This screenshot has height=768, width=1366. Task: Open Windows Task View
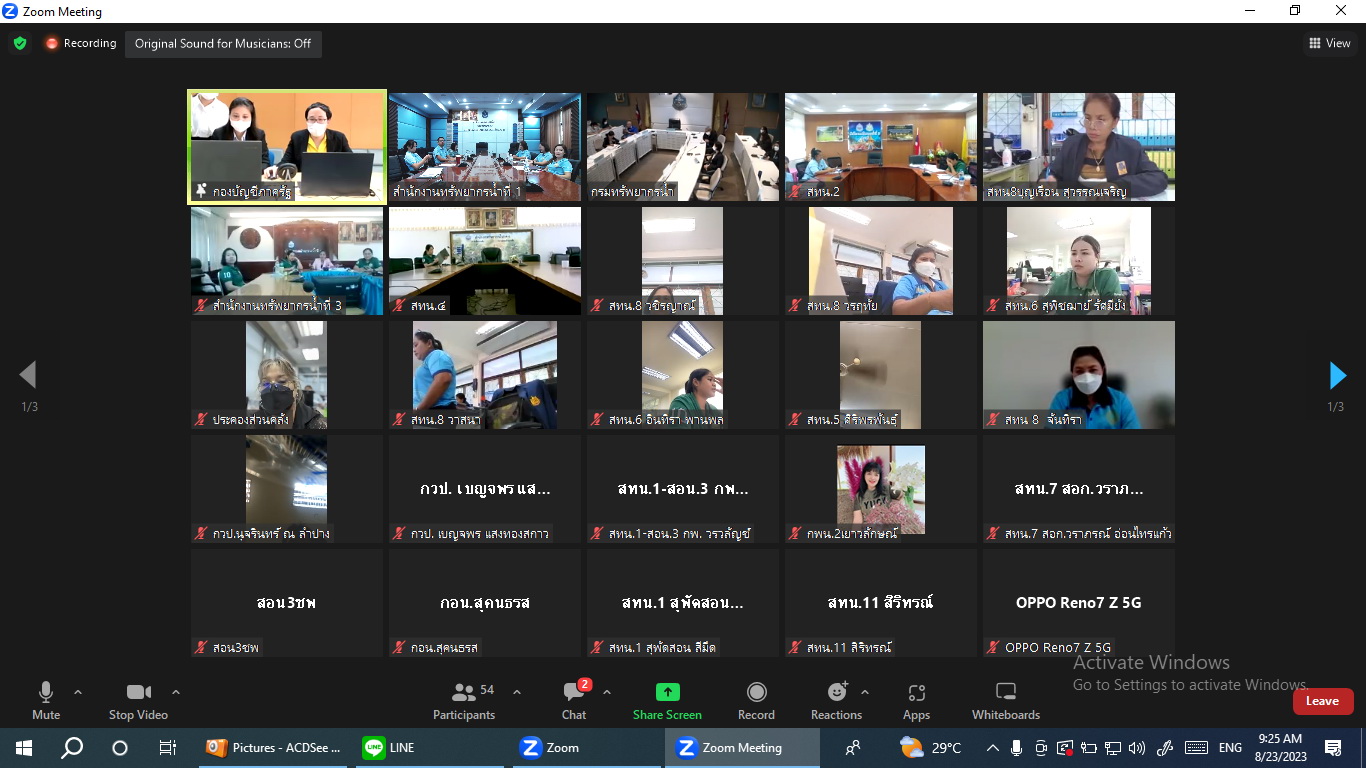click(168, 748)
